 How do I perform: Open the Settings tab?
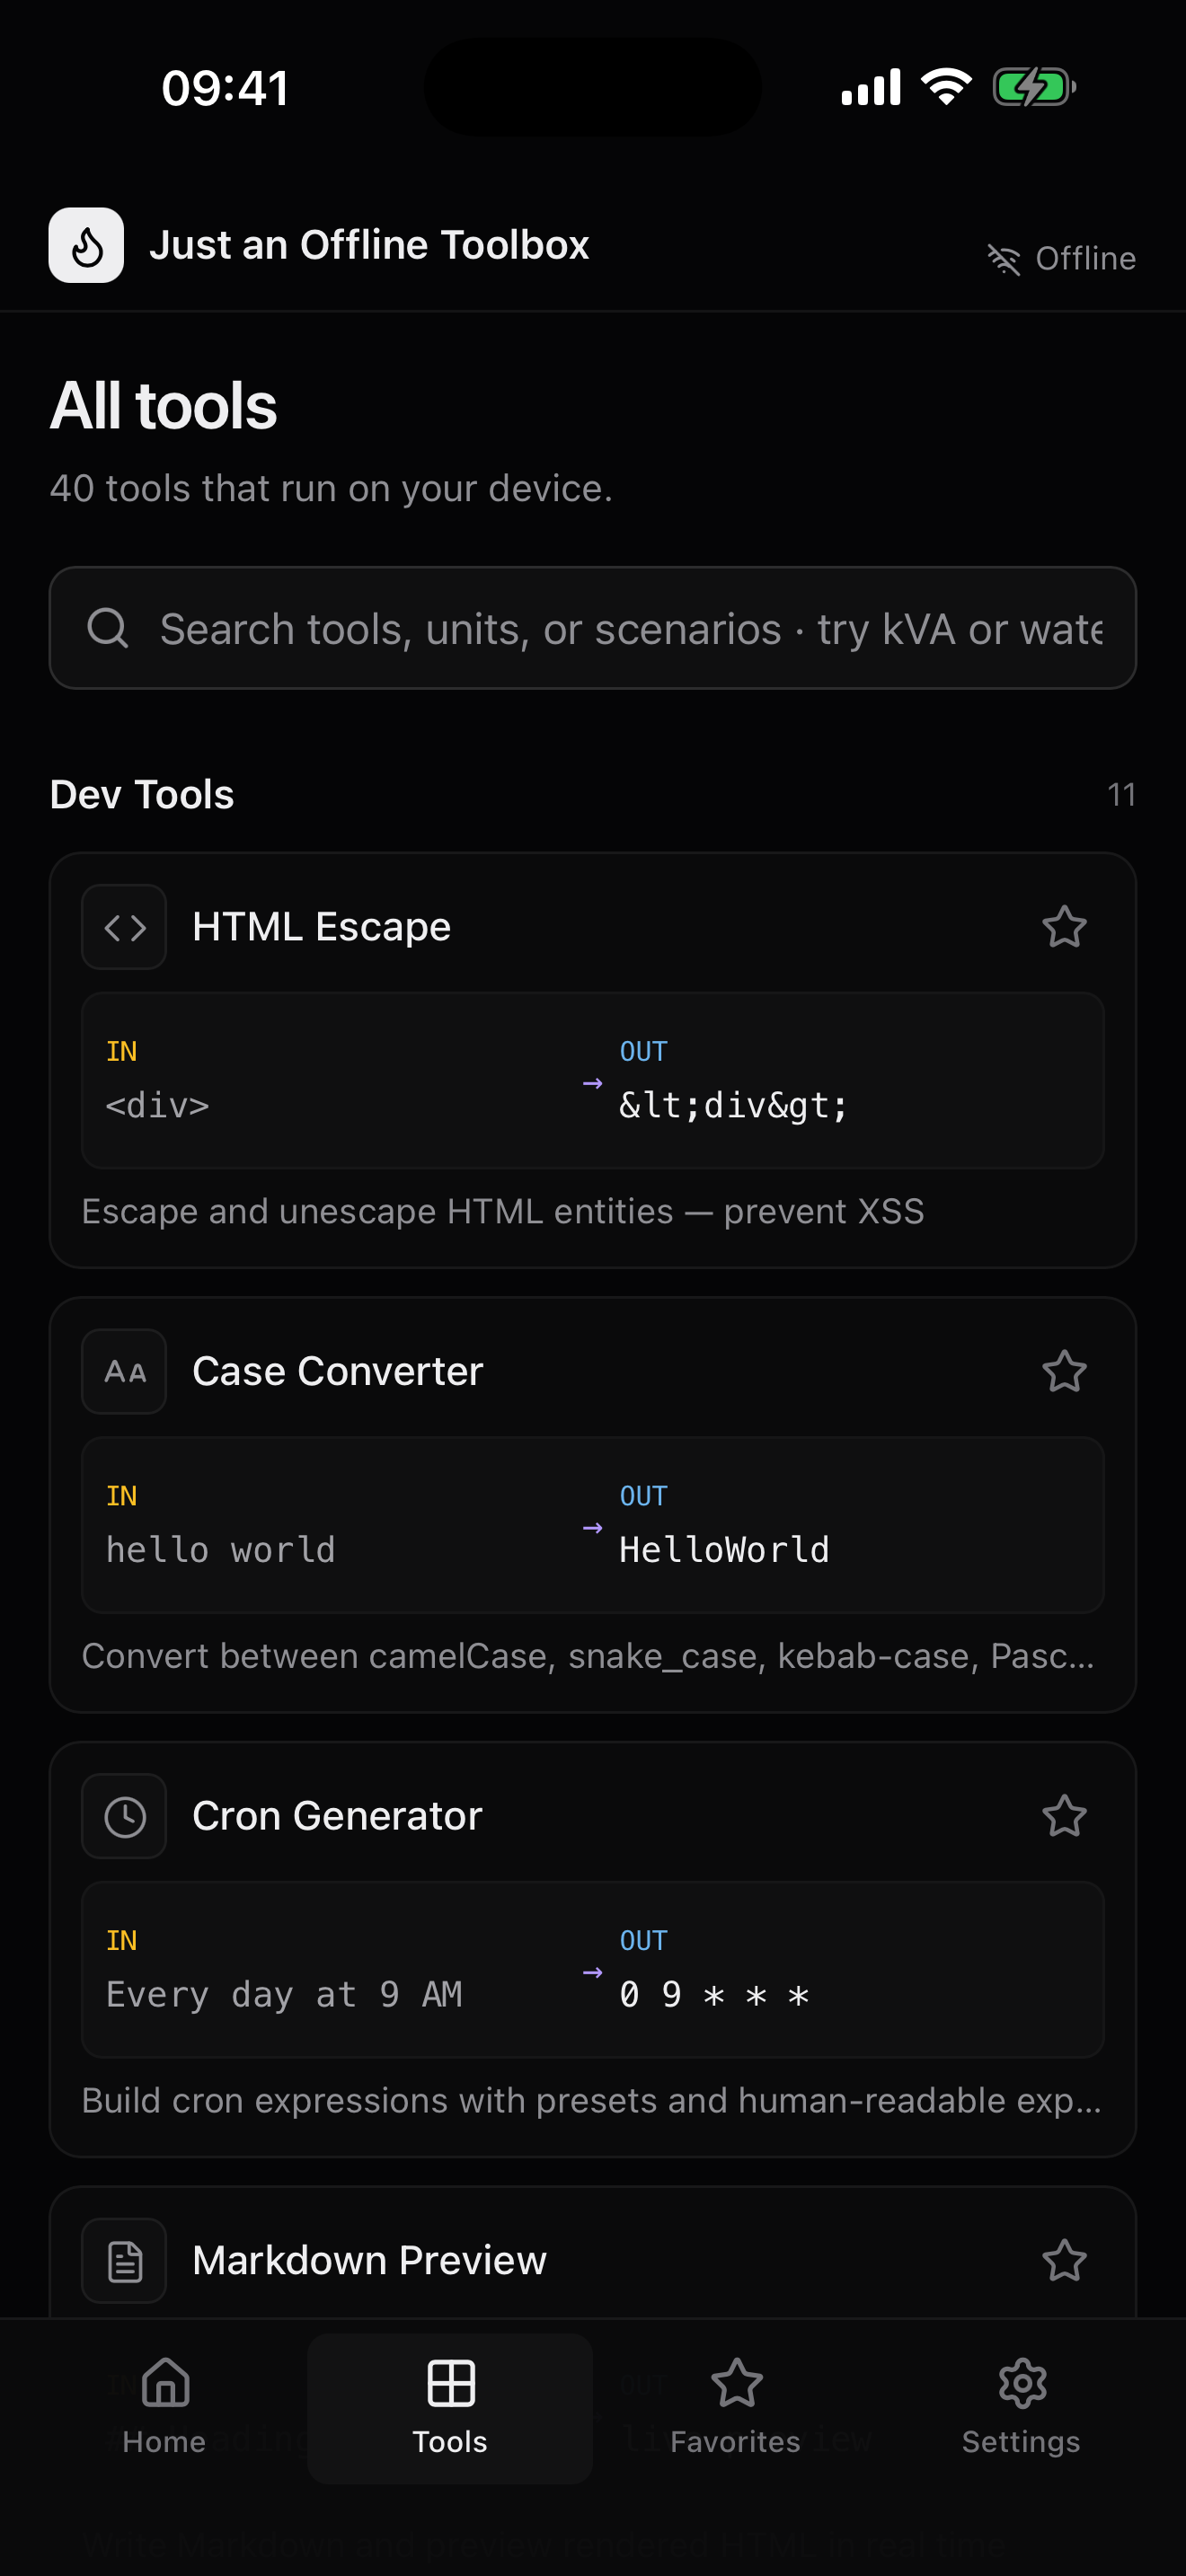[1021, 2408]
